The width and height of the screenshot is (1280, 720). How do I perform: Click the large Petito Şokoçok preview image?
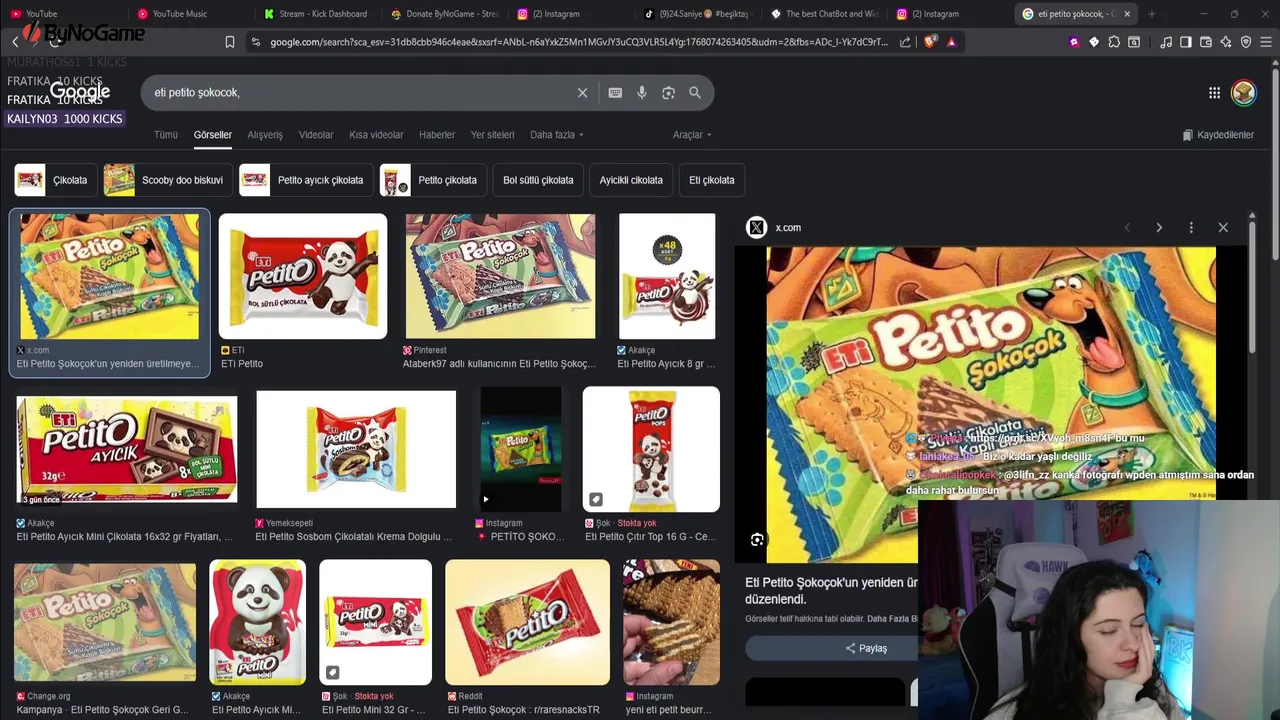tap(991, 405)
